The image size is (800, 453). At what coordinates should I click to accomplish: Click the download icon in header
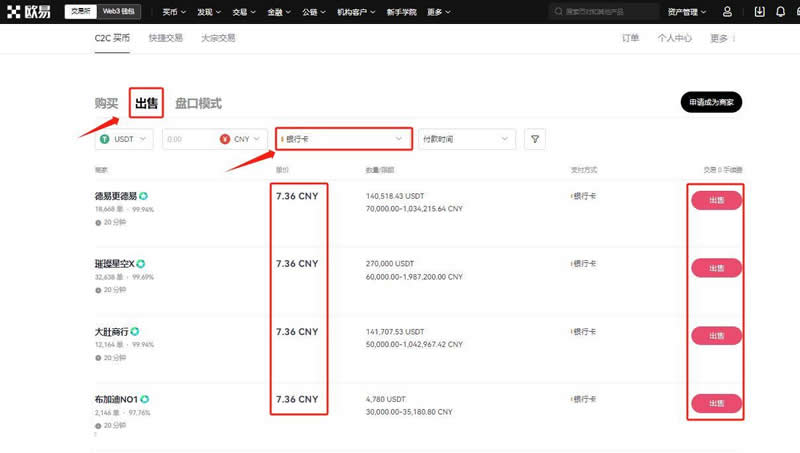point(759,12)
